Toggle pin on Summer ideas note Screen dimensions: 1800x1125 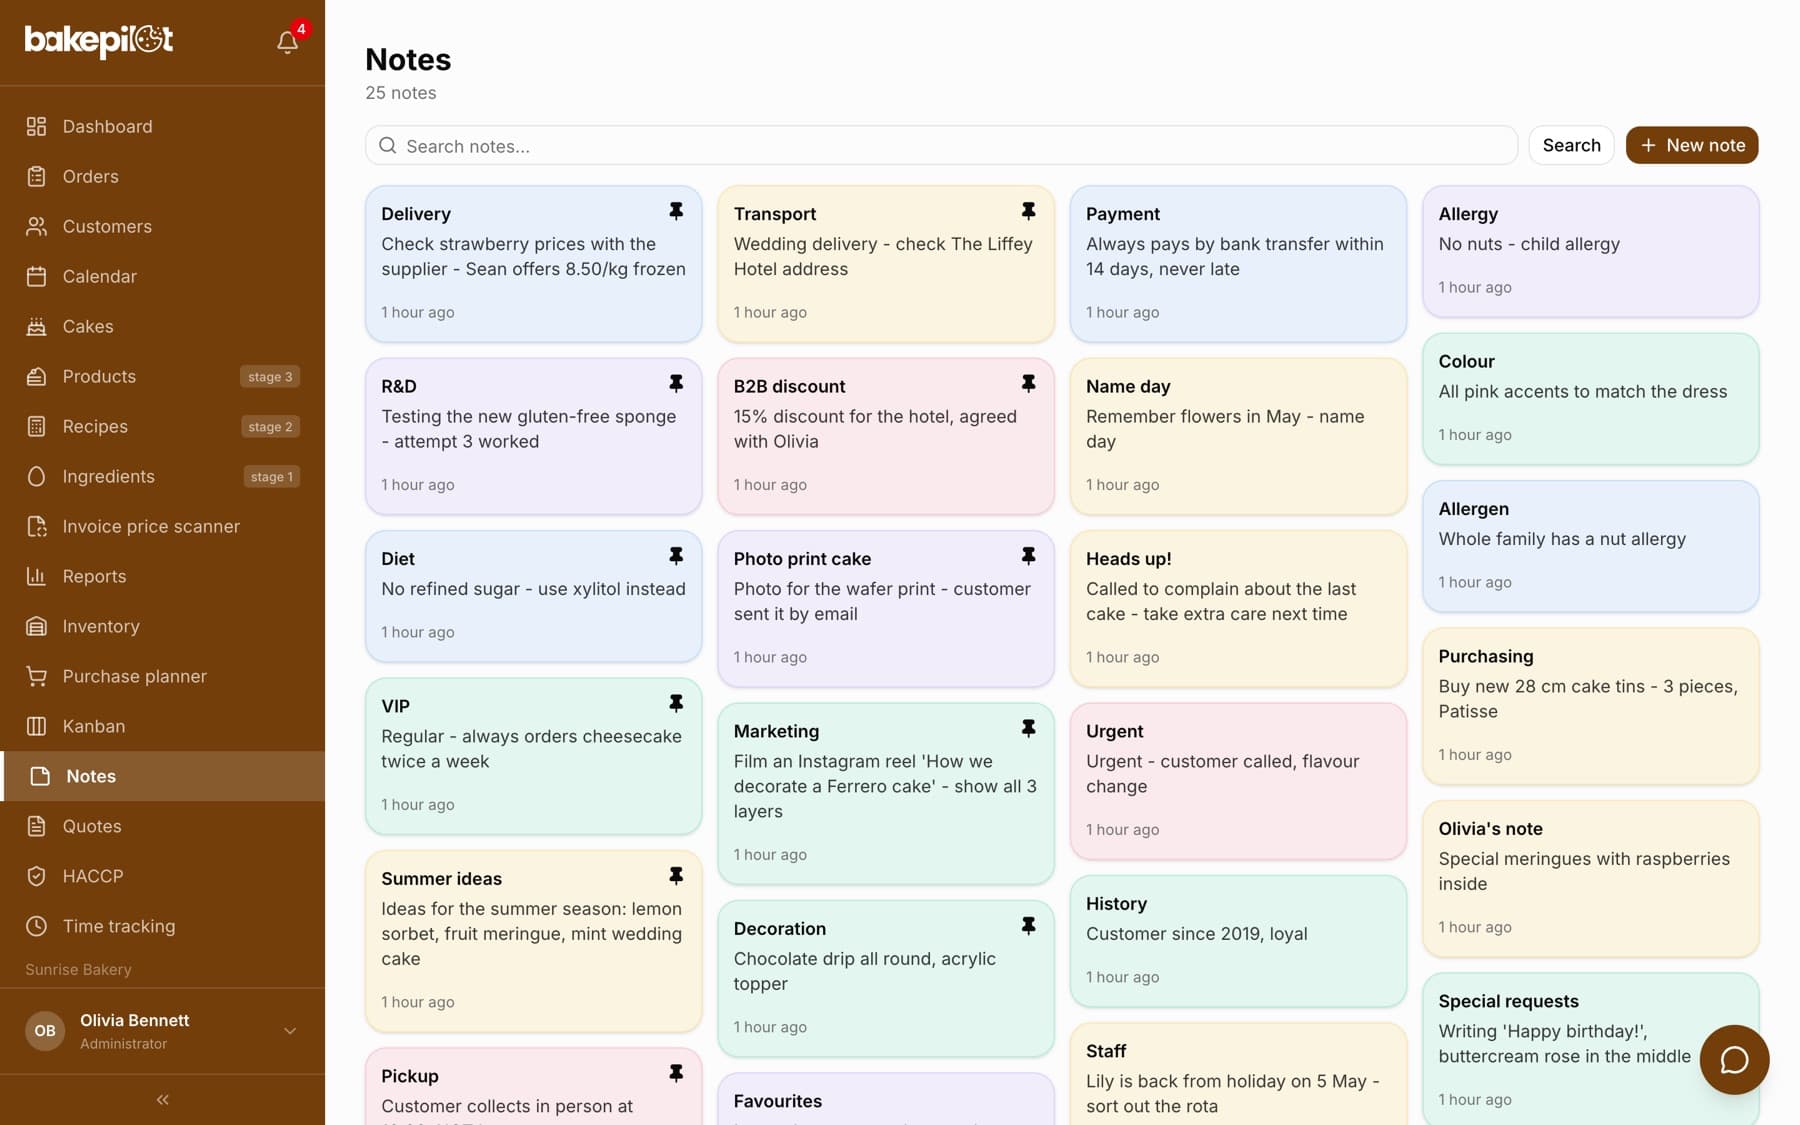click(x=676, y=876)
